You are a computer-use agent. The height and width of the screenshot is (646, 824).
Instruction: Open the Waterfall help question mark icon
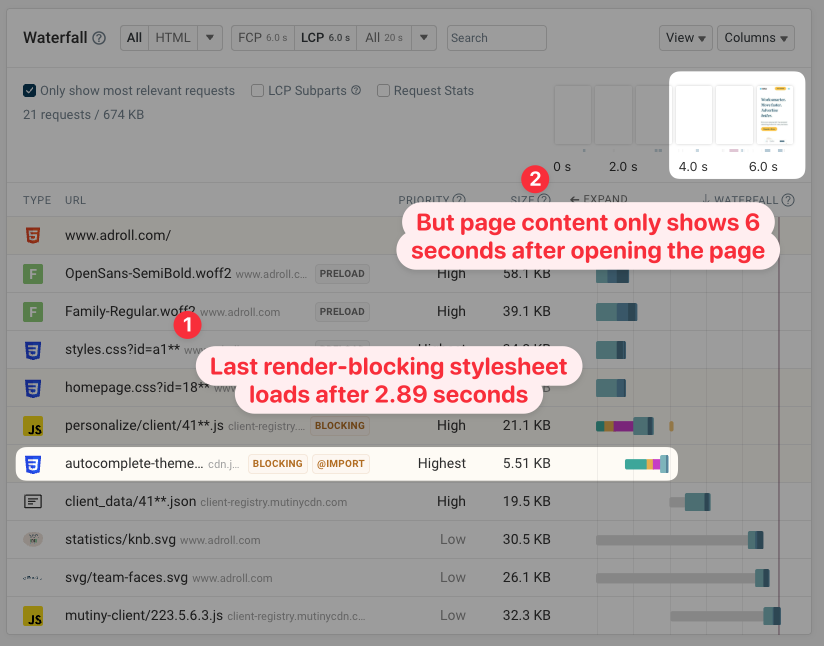point(99,37)
